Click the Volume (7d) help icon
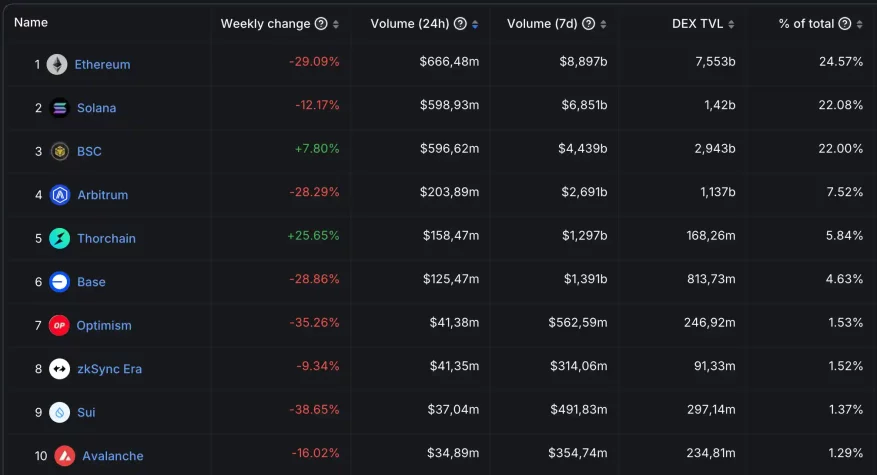The height and width of the screenshot is (475, 877). (x=589, y=24)
